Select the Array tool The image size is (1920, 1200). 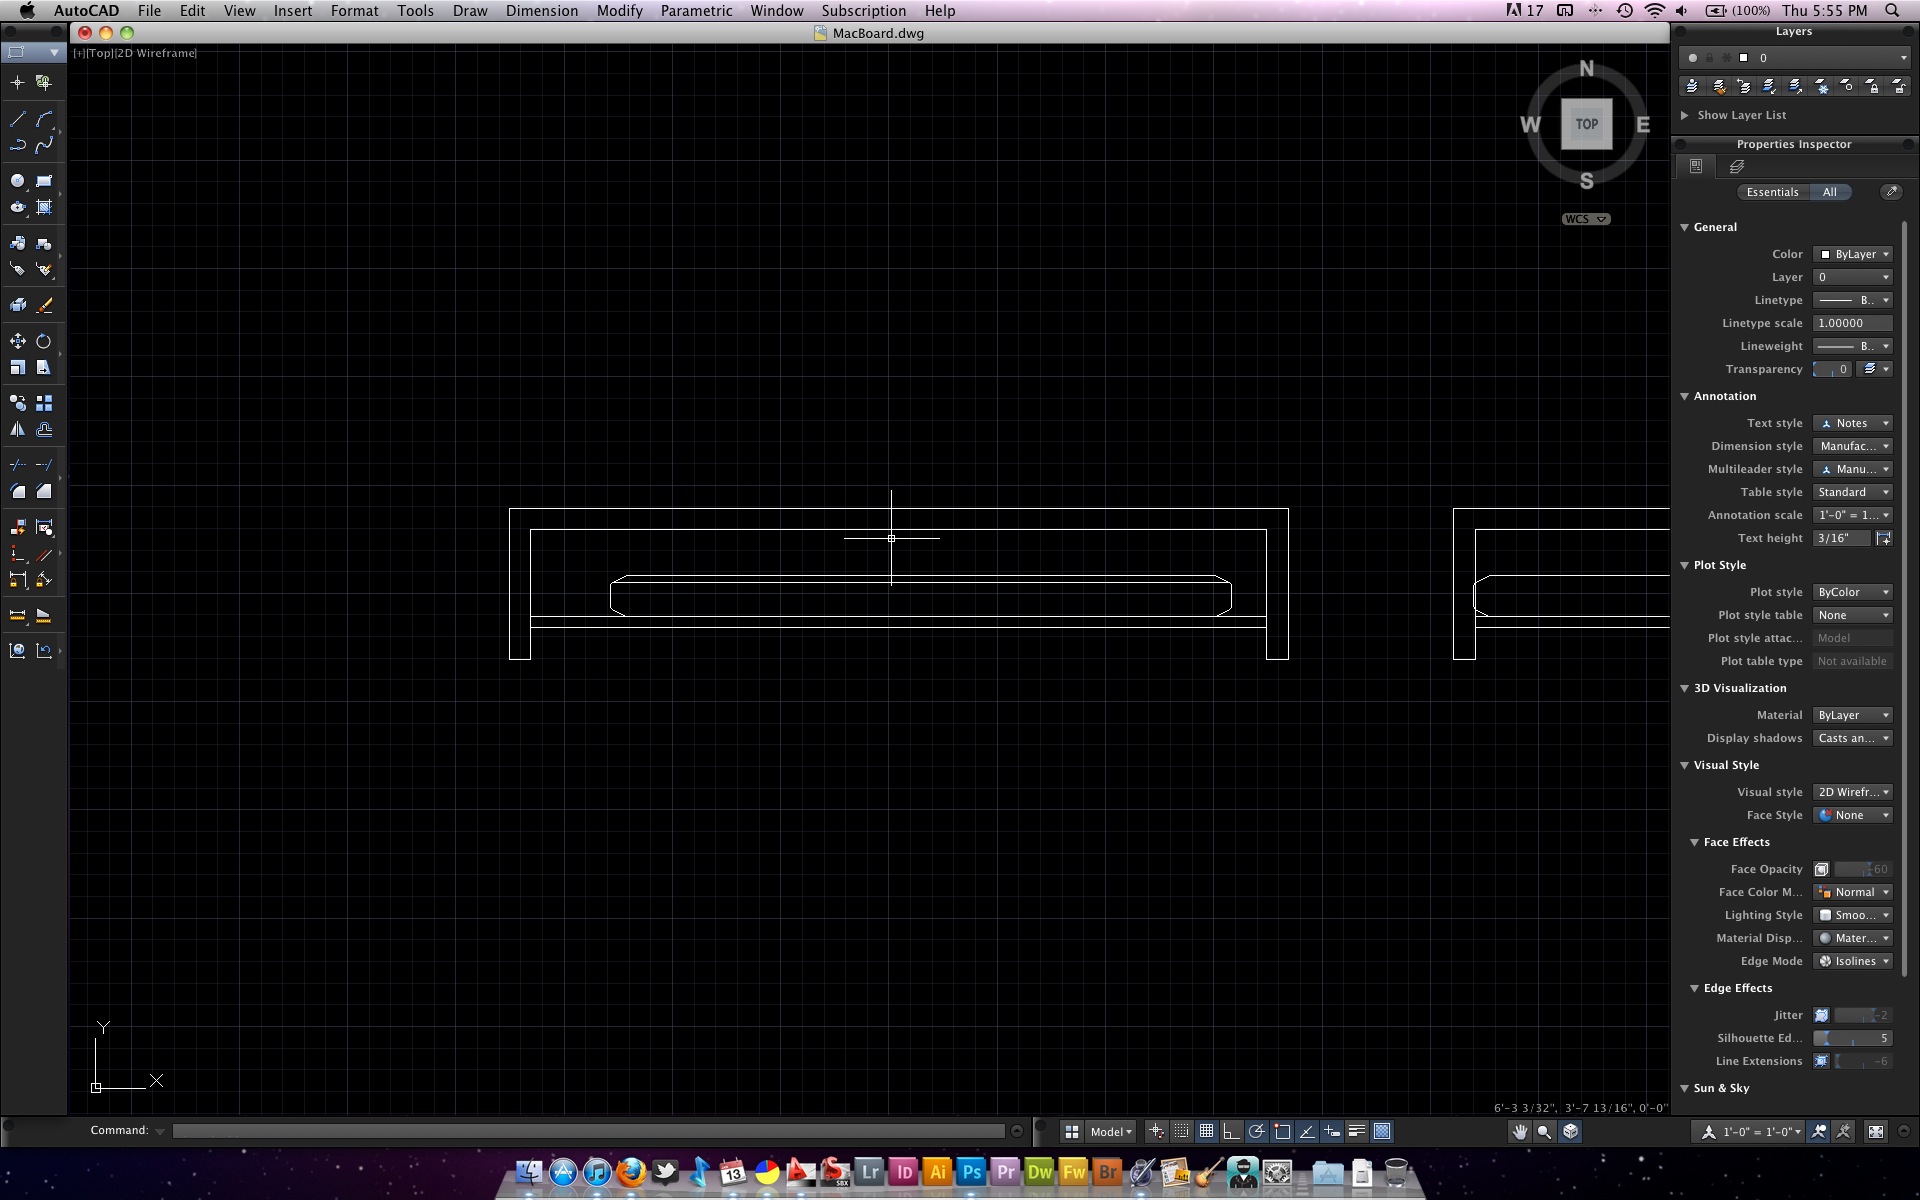coord(44,403)
